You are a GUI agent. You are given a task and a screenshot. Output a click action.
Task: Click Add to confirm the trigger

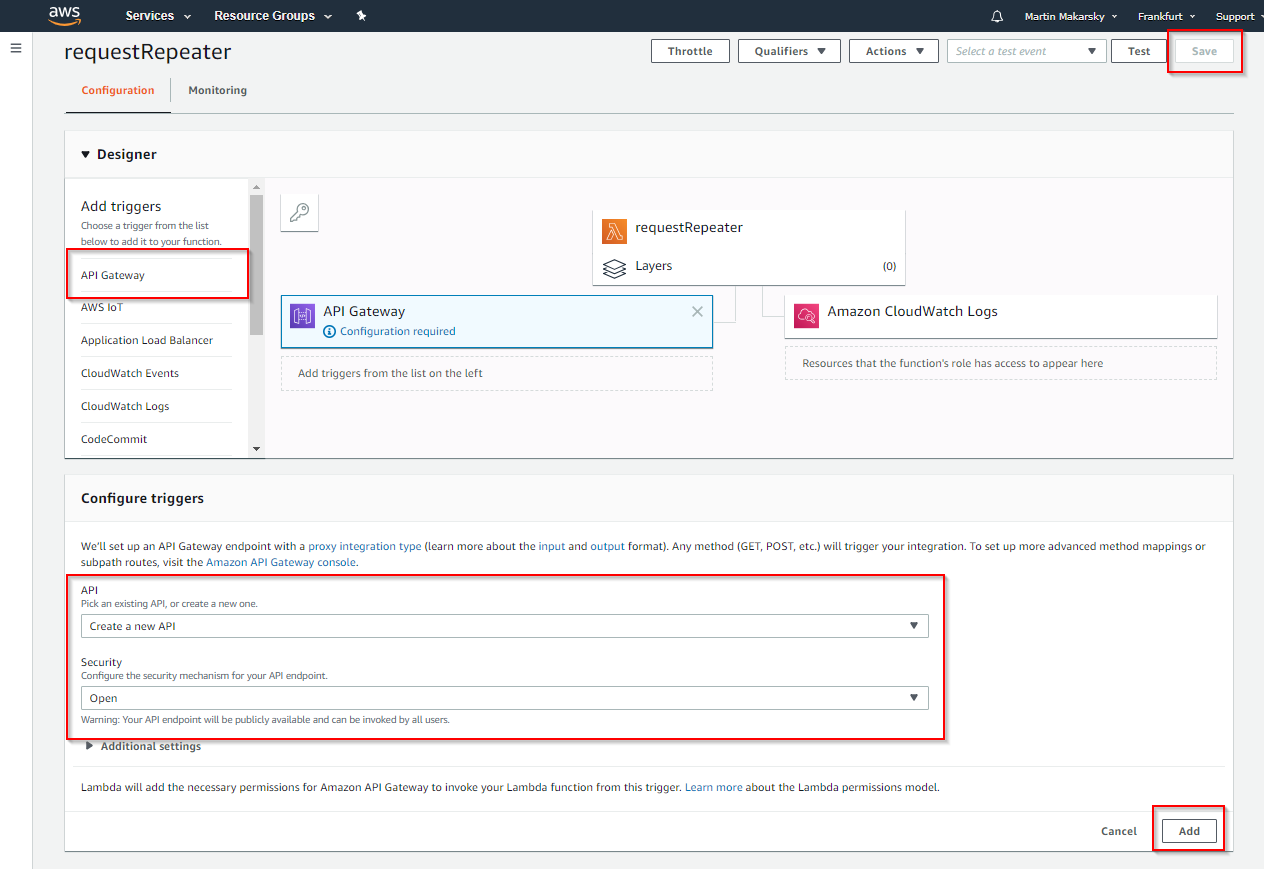coord(1188,830)
